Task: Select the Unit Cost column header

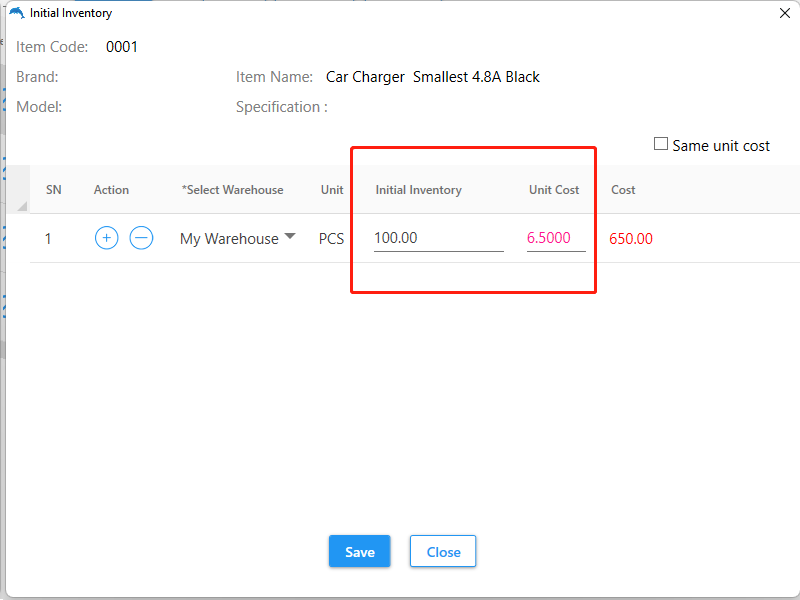Action: point(554,190)
